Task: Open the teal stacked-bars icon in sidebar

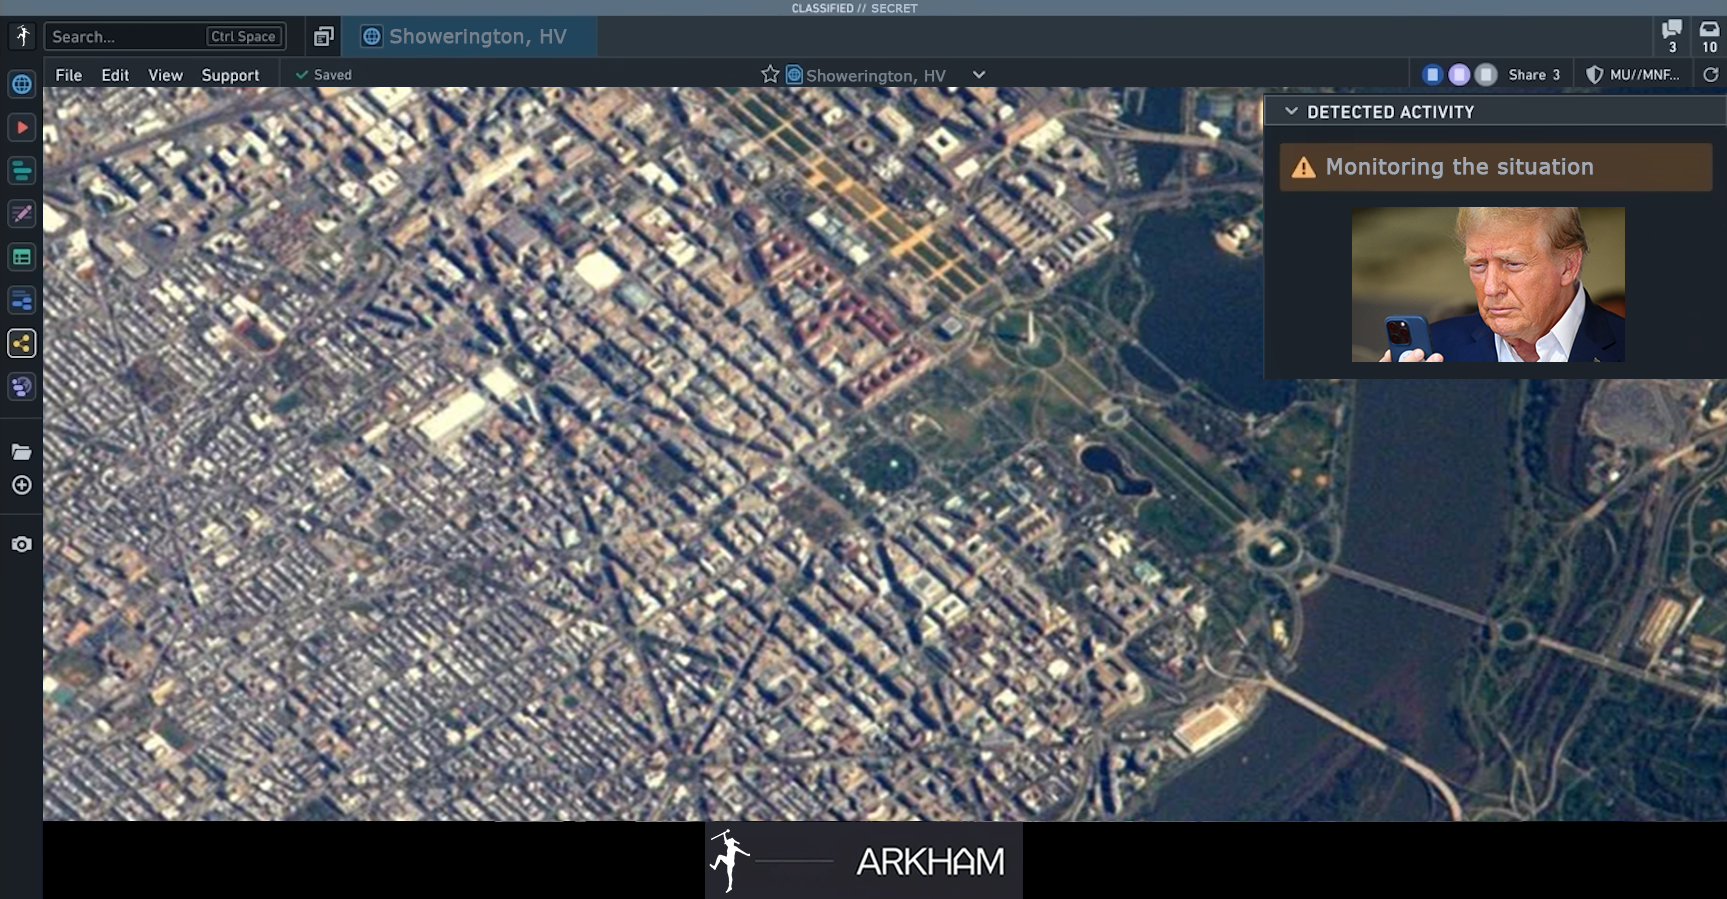Action: (21, 171)
